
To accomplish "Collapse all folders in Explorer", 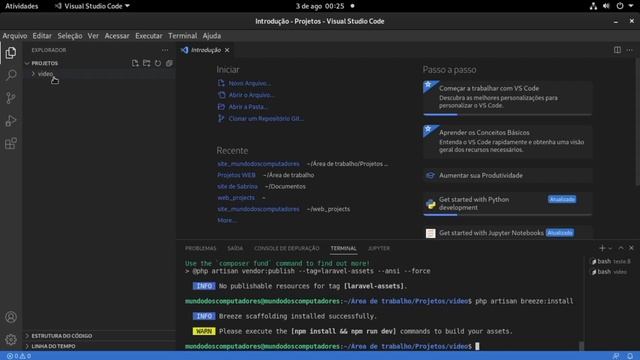I will click(169, 63).
